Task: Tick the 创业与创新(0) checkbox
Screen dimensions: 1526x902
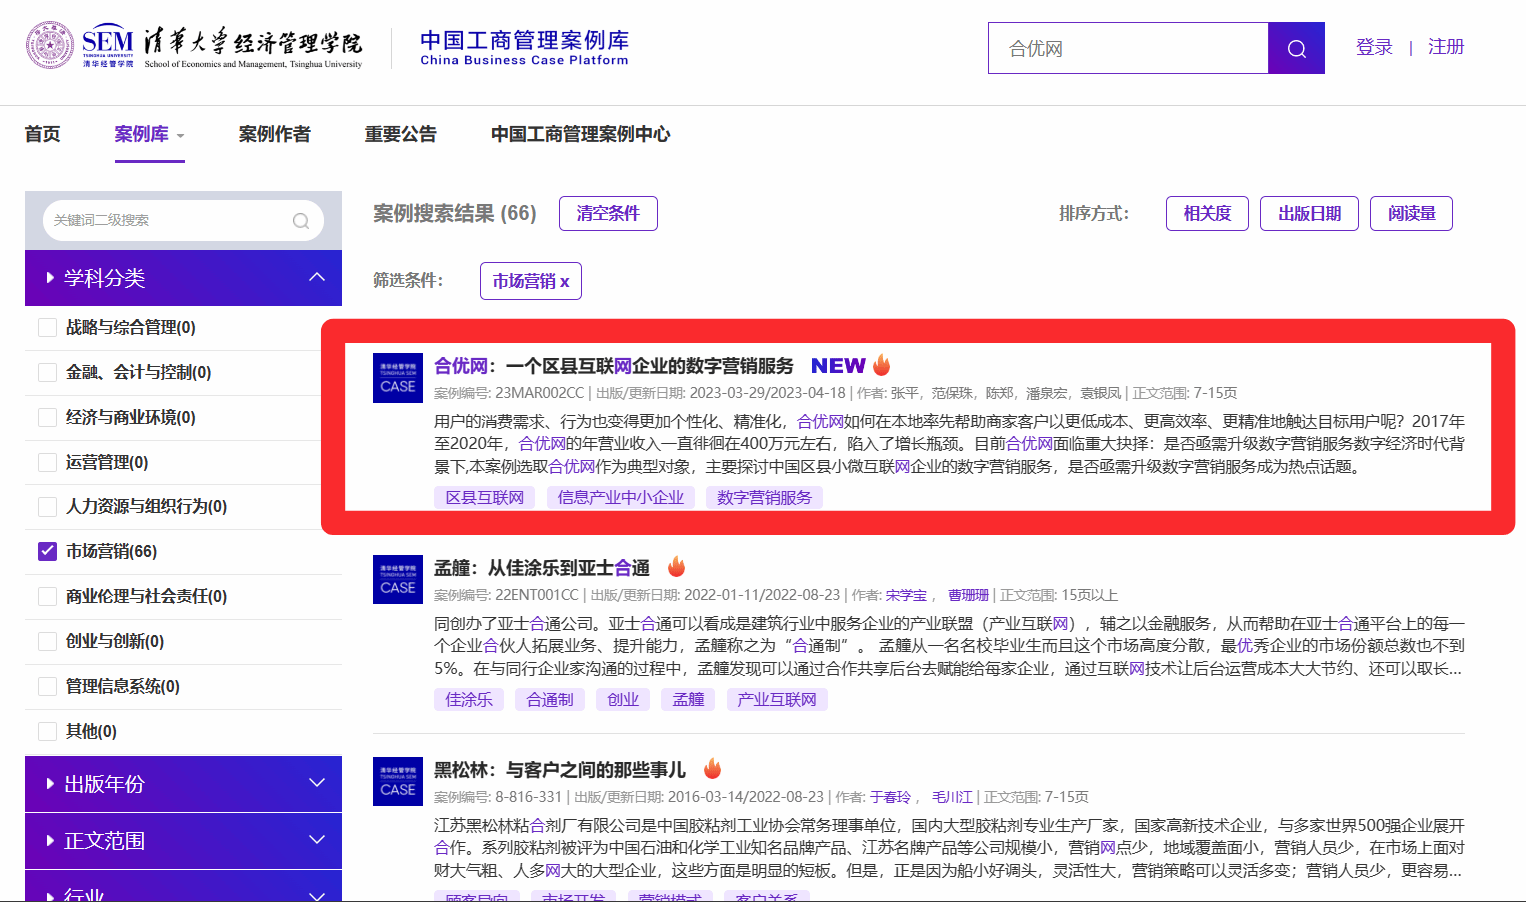Action: pos(47,641)
